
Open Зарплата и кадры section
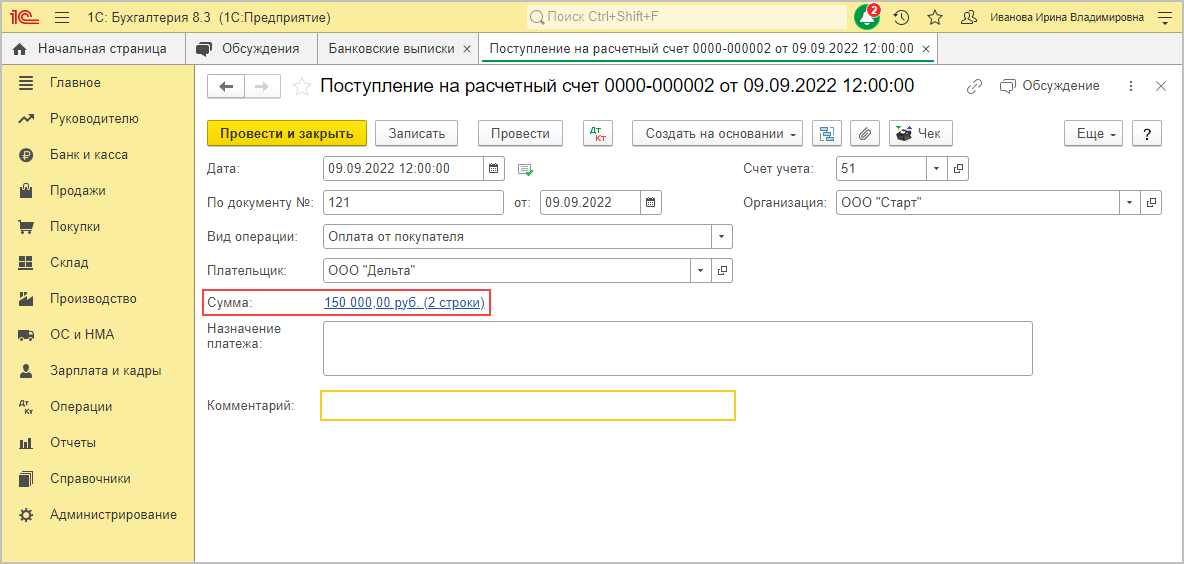click(105, 371)
